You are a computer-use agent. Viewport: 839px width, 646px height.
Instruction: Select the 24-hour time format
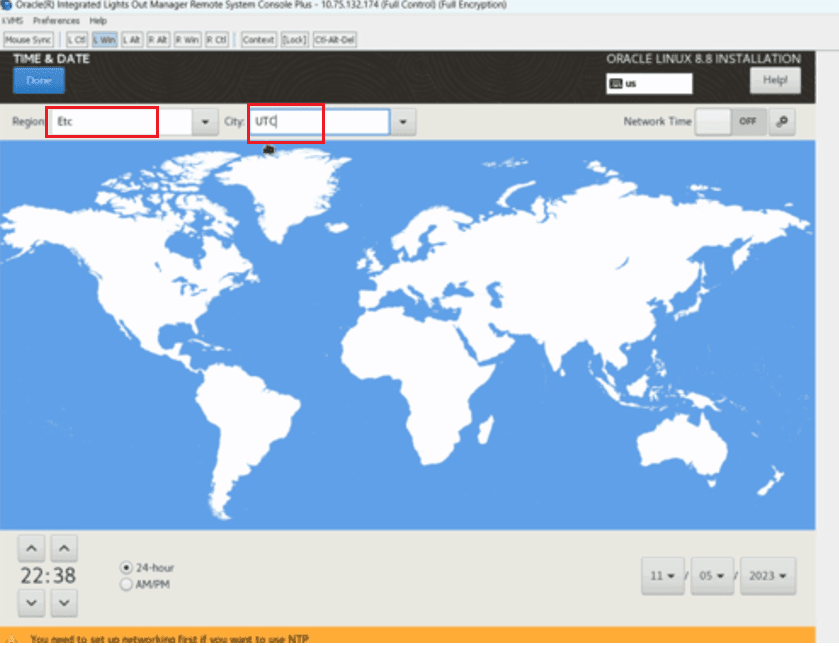(126, 567)
